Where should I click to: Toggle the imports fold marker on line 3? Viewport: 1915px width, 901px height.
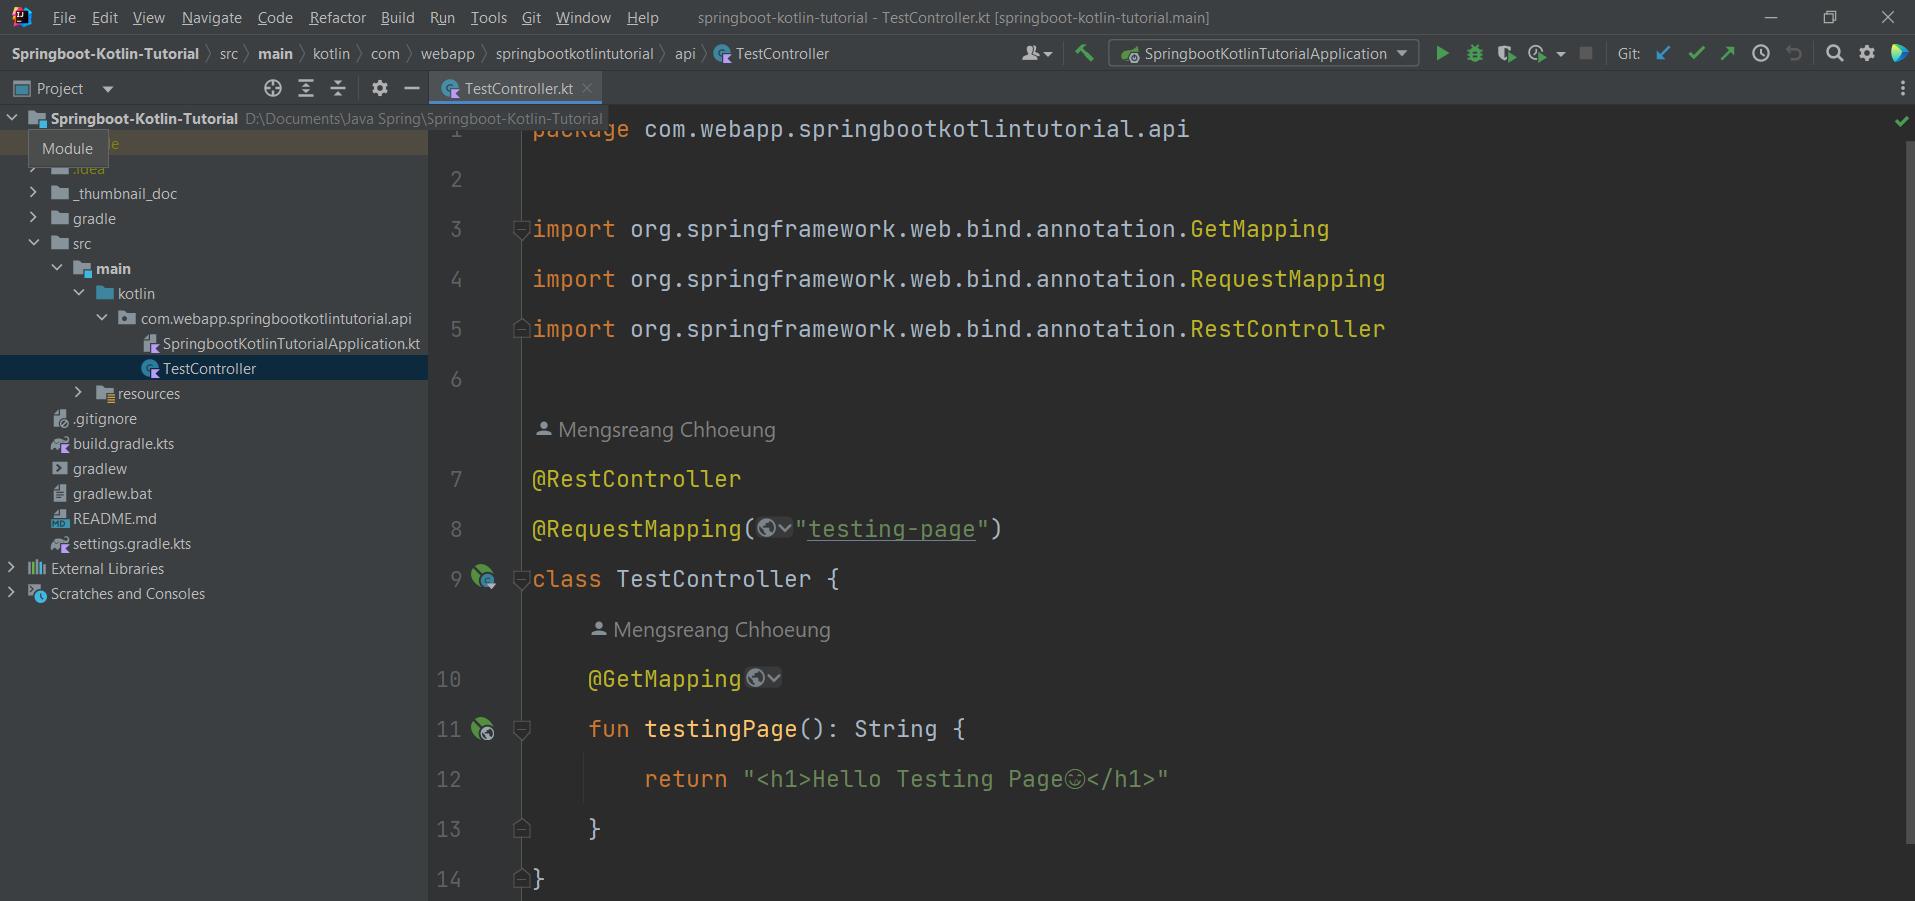(521, 229)
